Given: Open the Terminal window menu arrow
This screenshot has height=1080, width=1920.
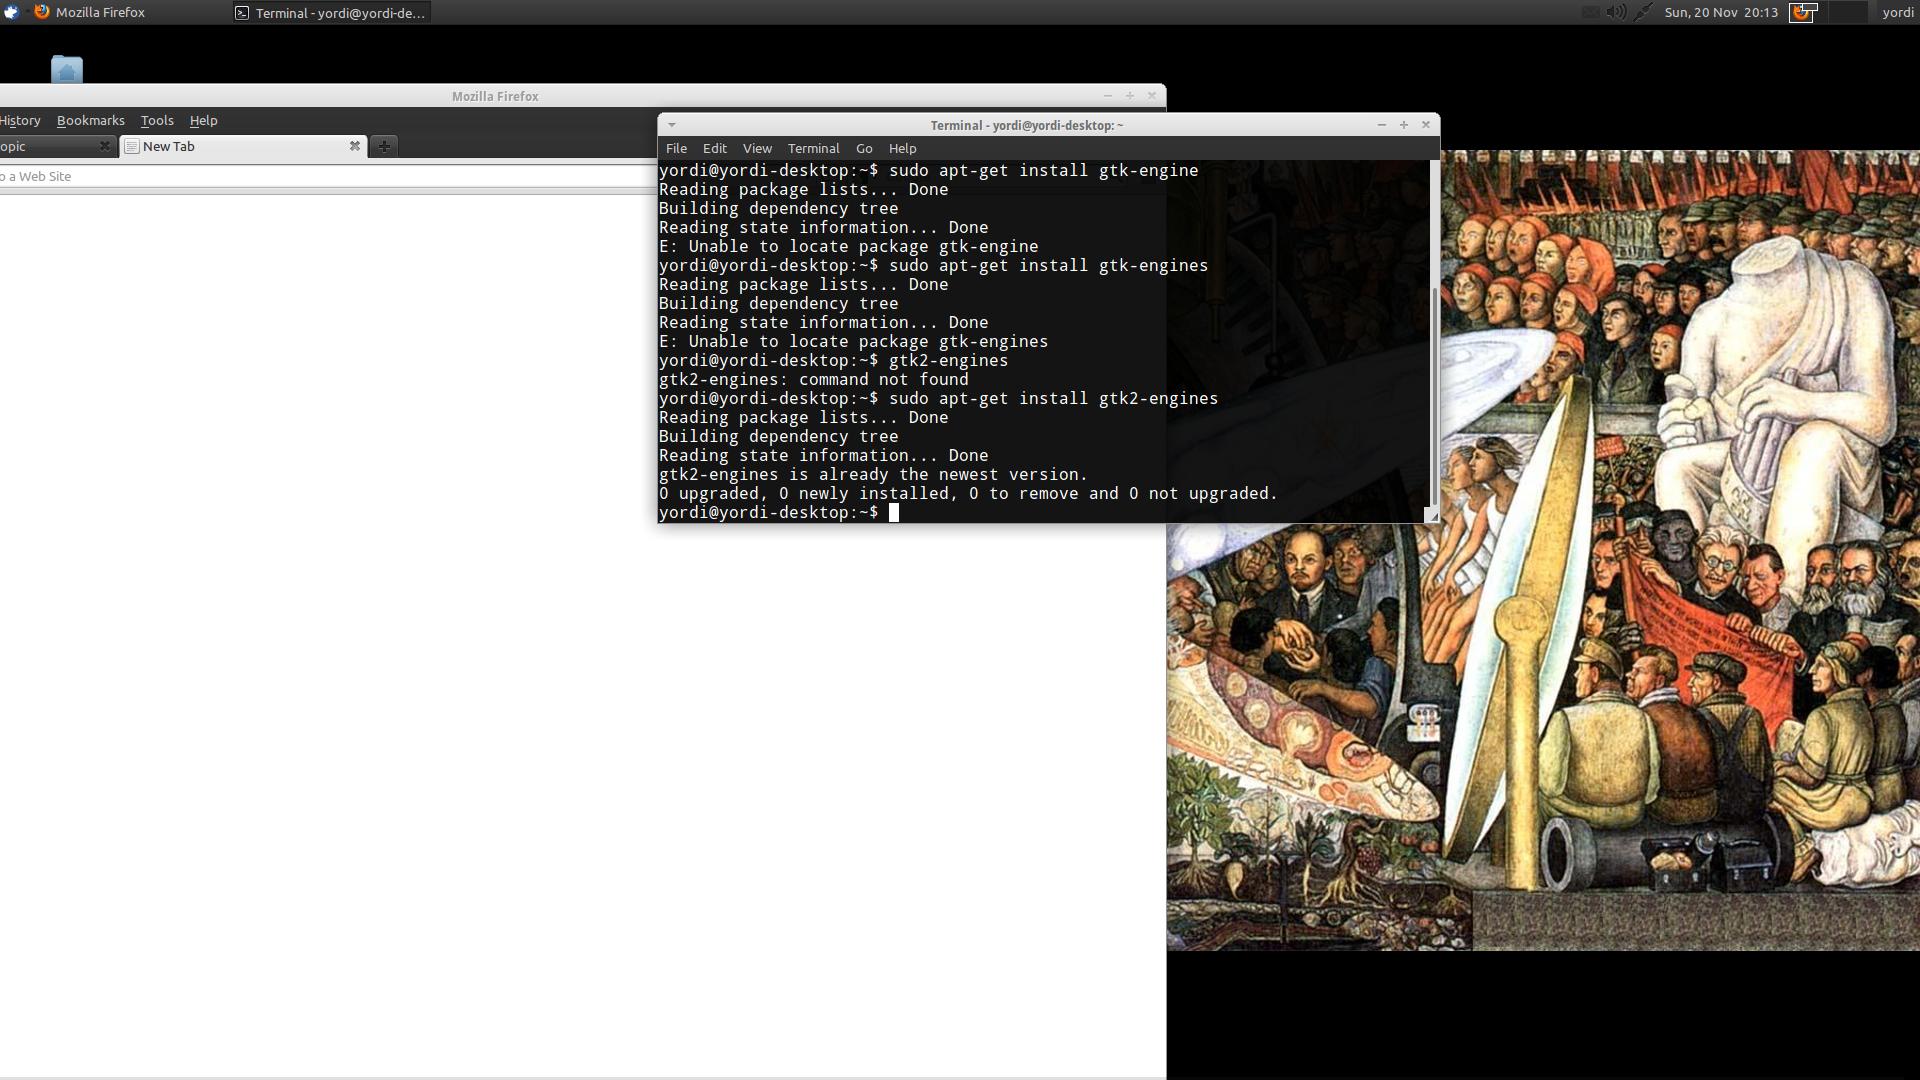Looking at the screenshot, I should tap(672, 125).
